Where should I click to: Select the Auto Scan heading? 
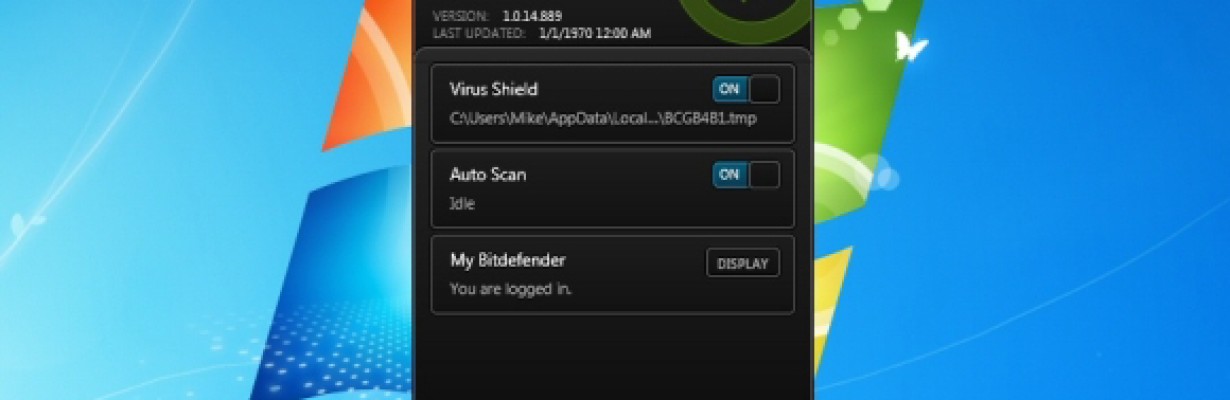click(x=488, y=174)
